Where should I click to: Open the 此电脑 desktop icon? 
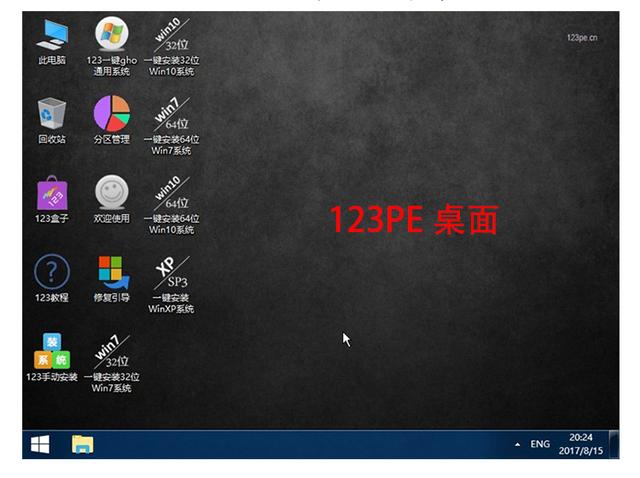point(52,42)
